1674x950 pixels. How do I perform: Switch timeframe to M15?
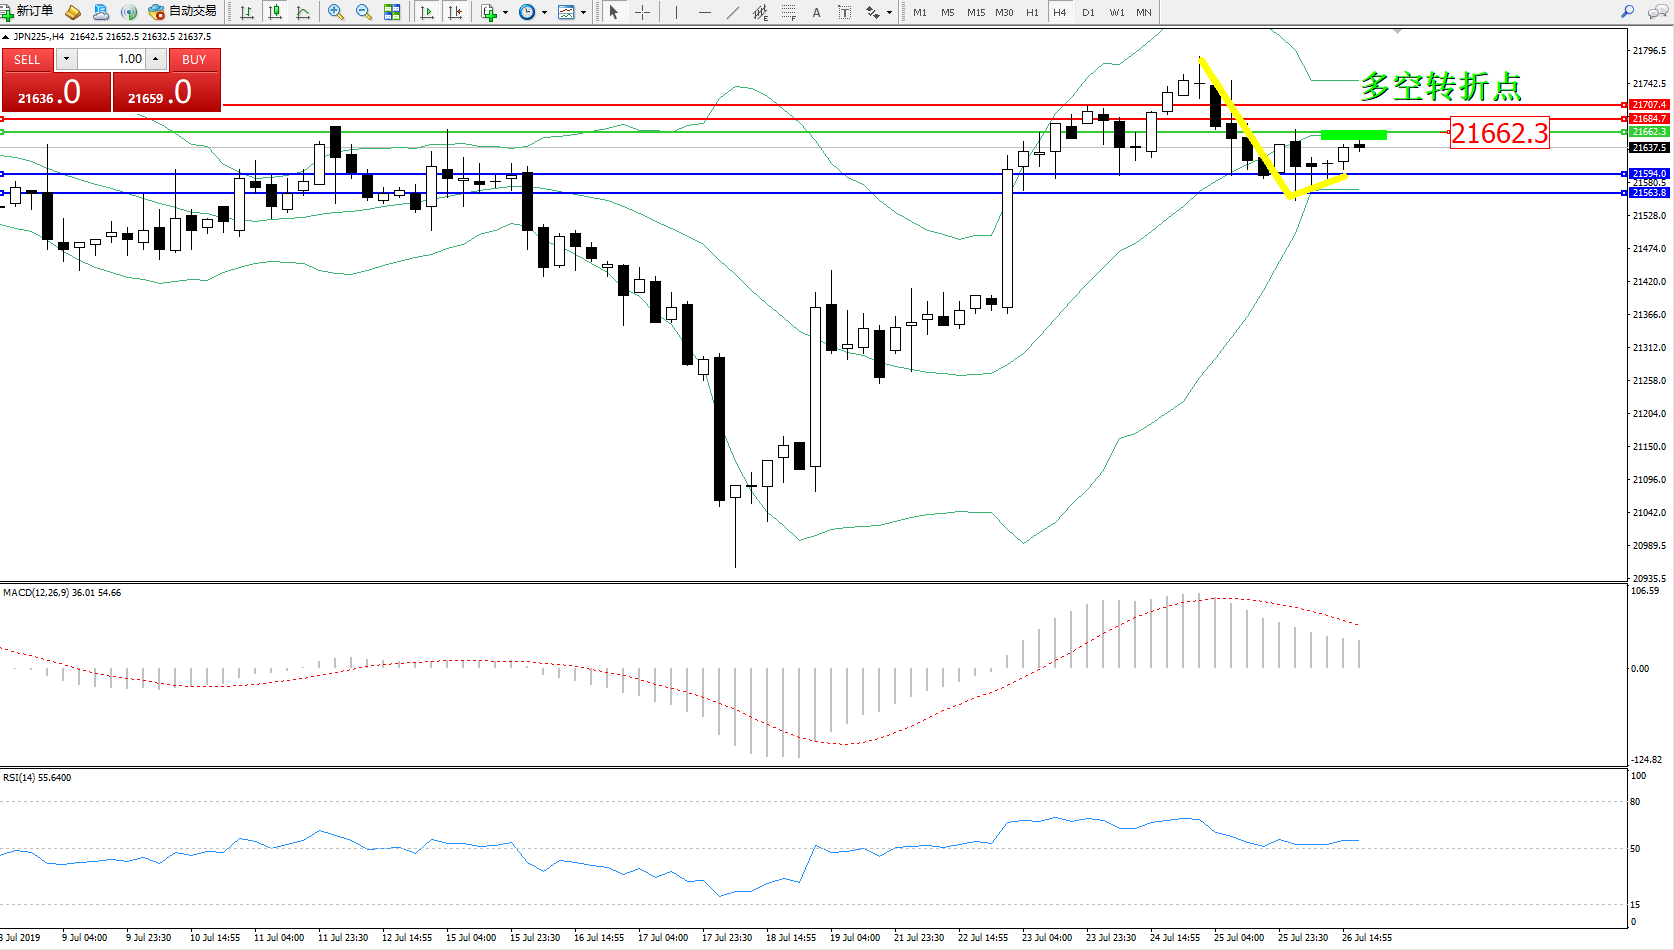click(x=976, y=13)
